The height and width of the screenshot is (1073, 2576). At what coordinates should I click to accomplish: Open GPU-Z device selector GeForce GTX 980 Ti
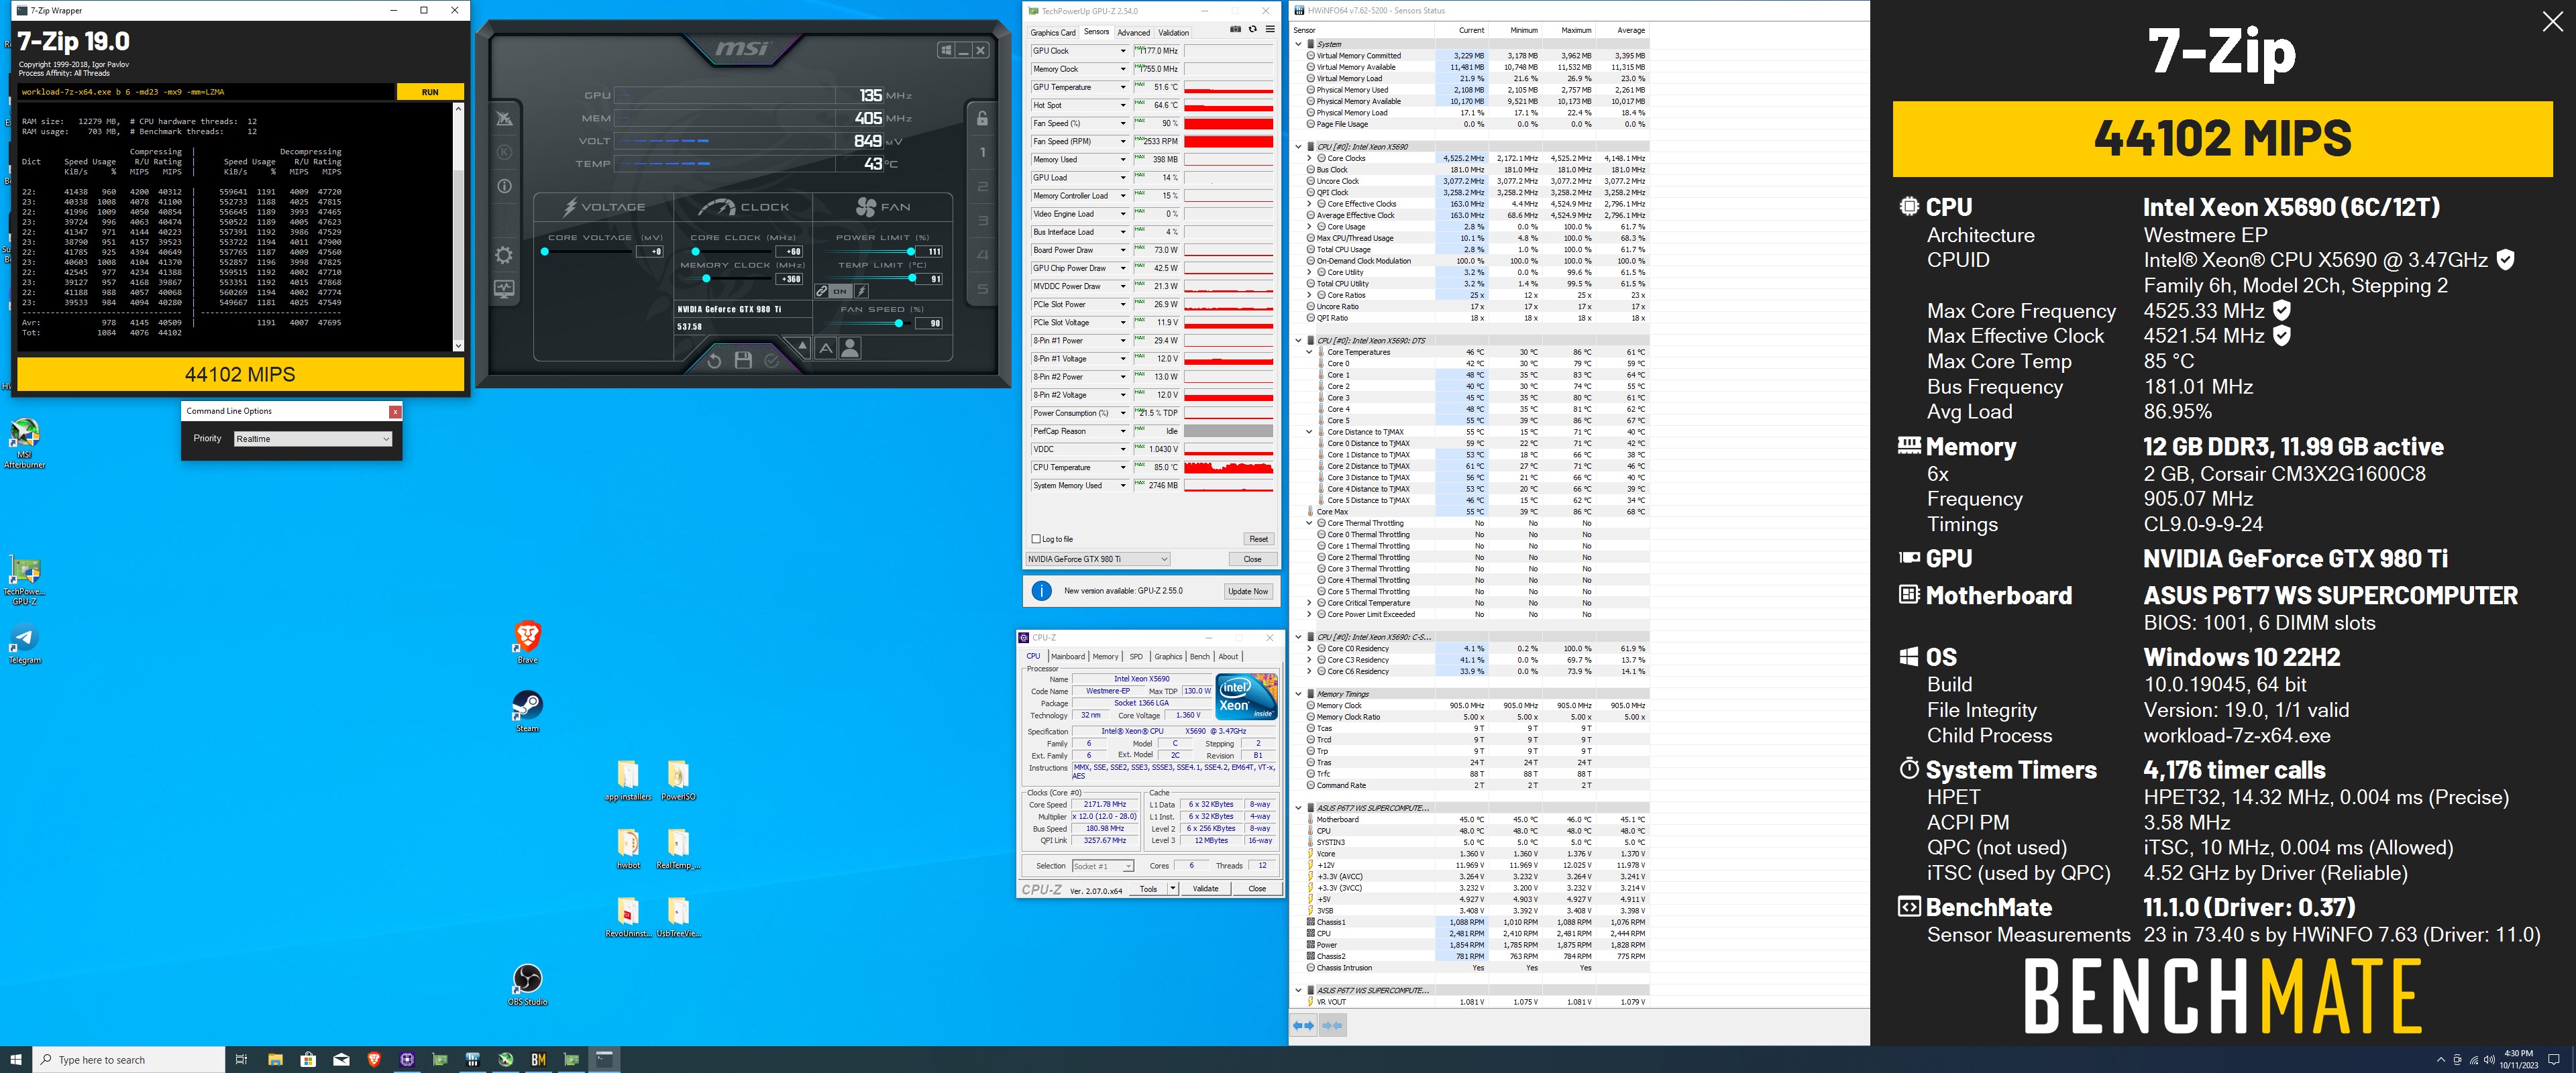coord(1097,559)
